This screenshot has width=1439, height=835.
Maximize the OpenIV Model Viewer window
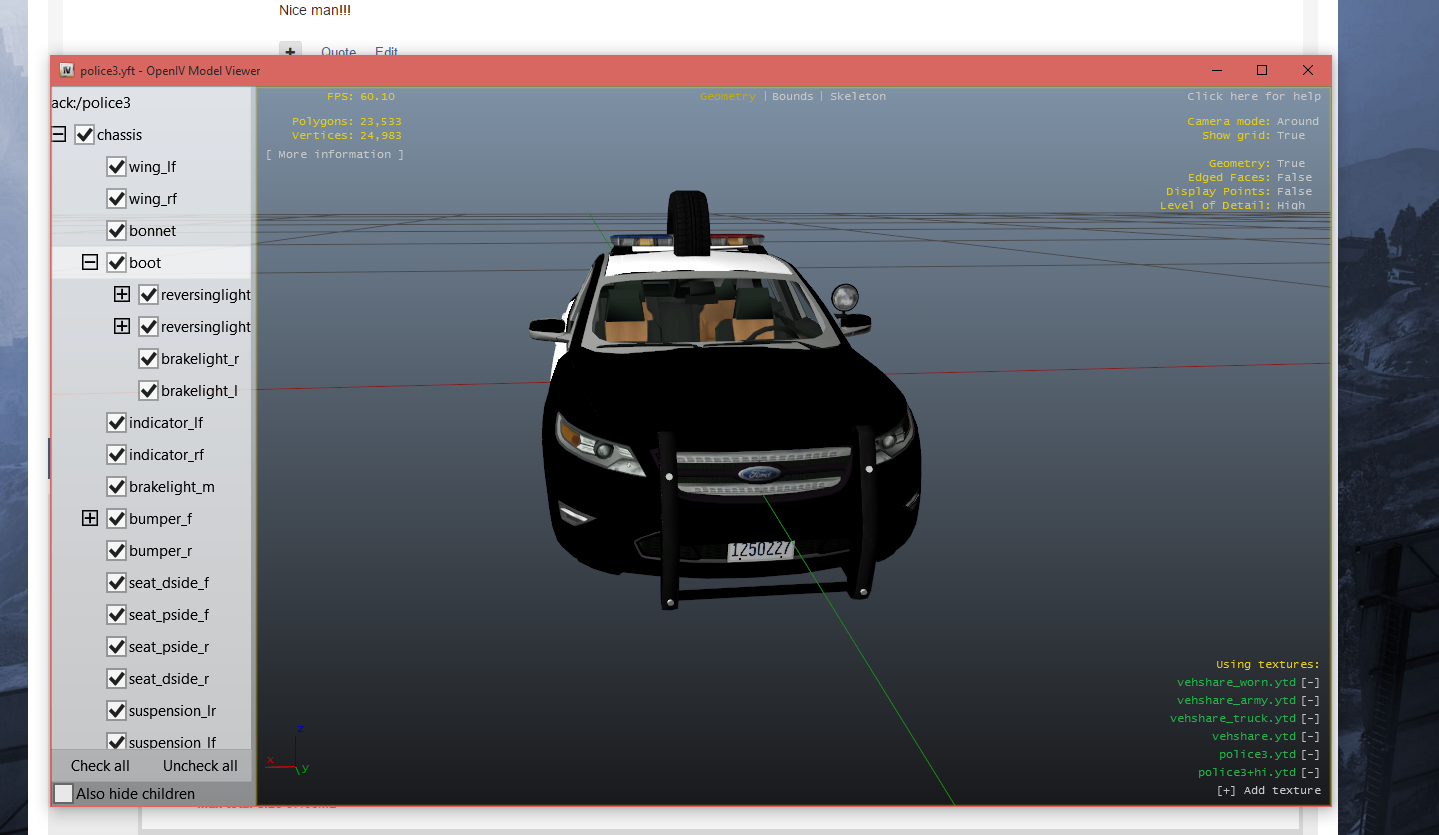[x=1262, y=70]
